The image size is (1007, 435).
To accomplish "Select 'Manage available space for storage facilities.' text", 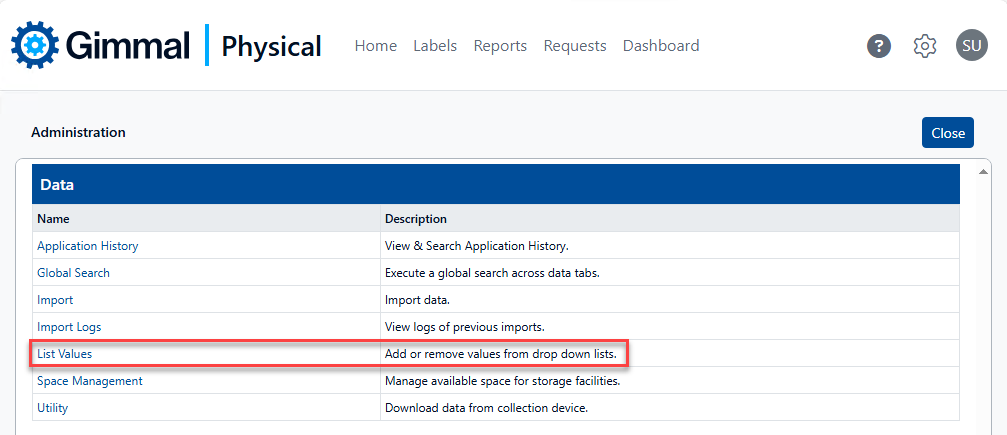I will (x=502, y=380).
